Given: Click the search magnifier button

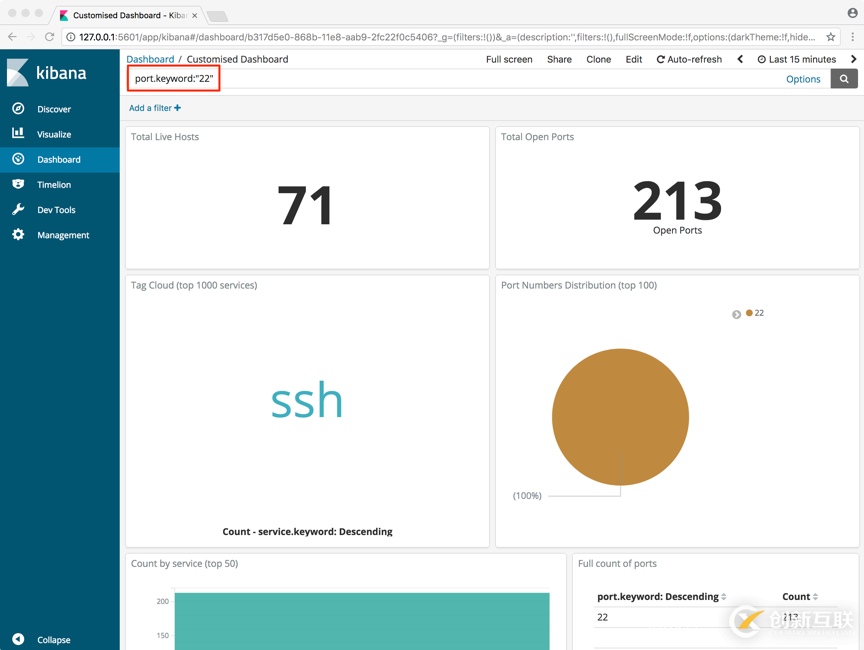Looking at the screenshot, I should pyautogui.click(x=844, y=79).
